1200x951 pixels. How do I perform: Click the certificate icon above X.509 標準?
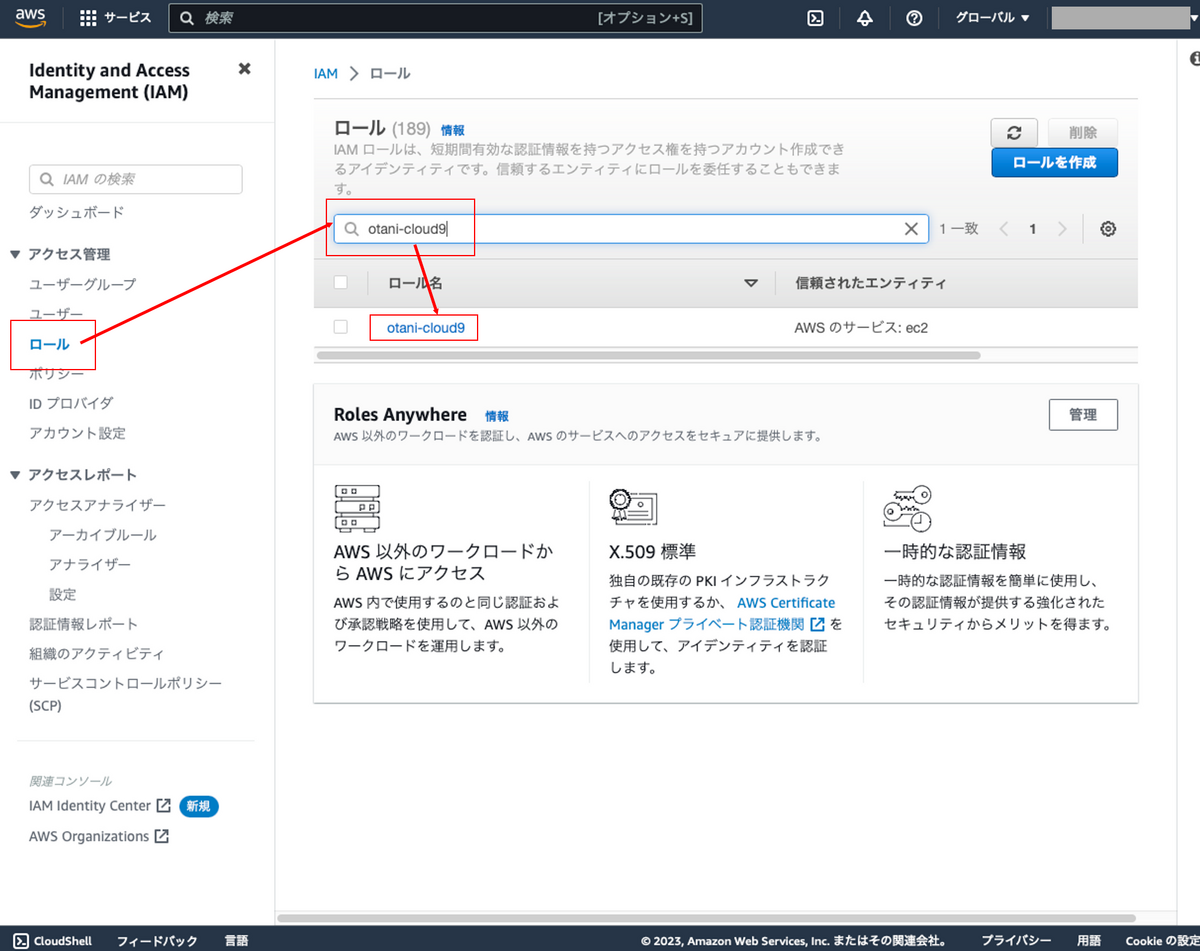(633, 508)
